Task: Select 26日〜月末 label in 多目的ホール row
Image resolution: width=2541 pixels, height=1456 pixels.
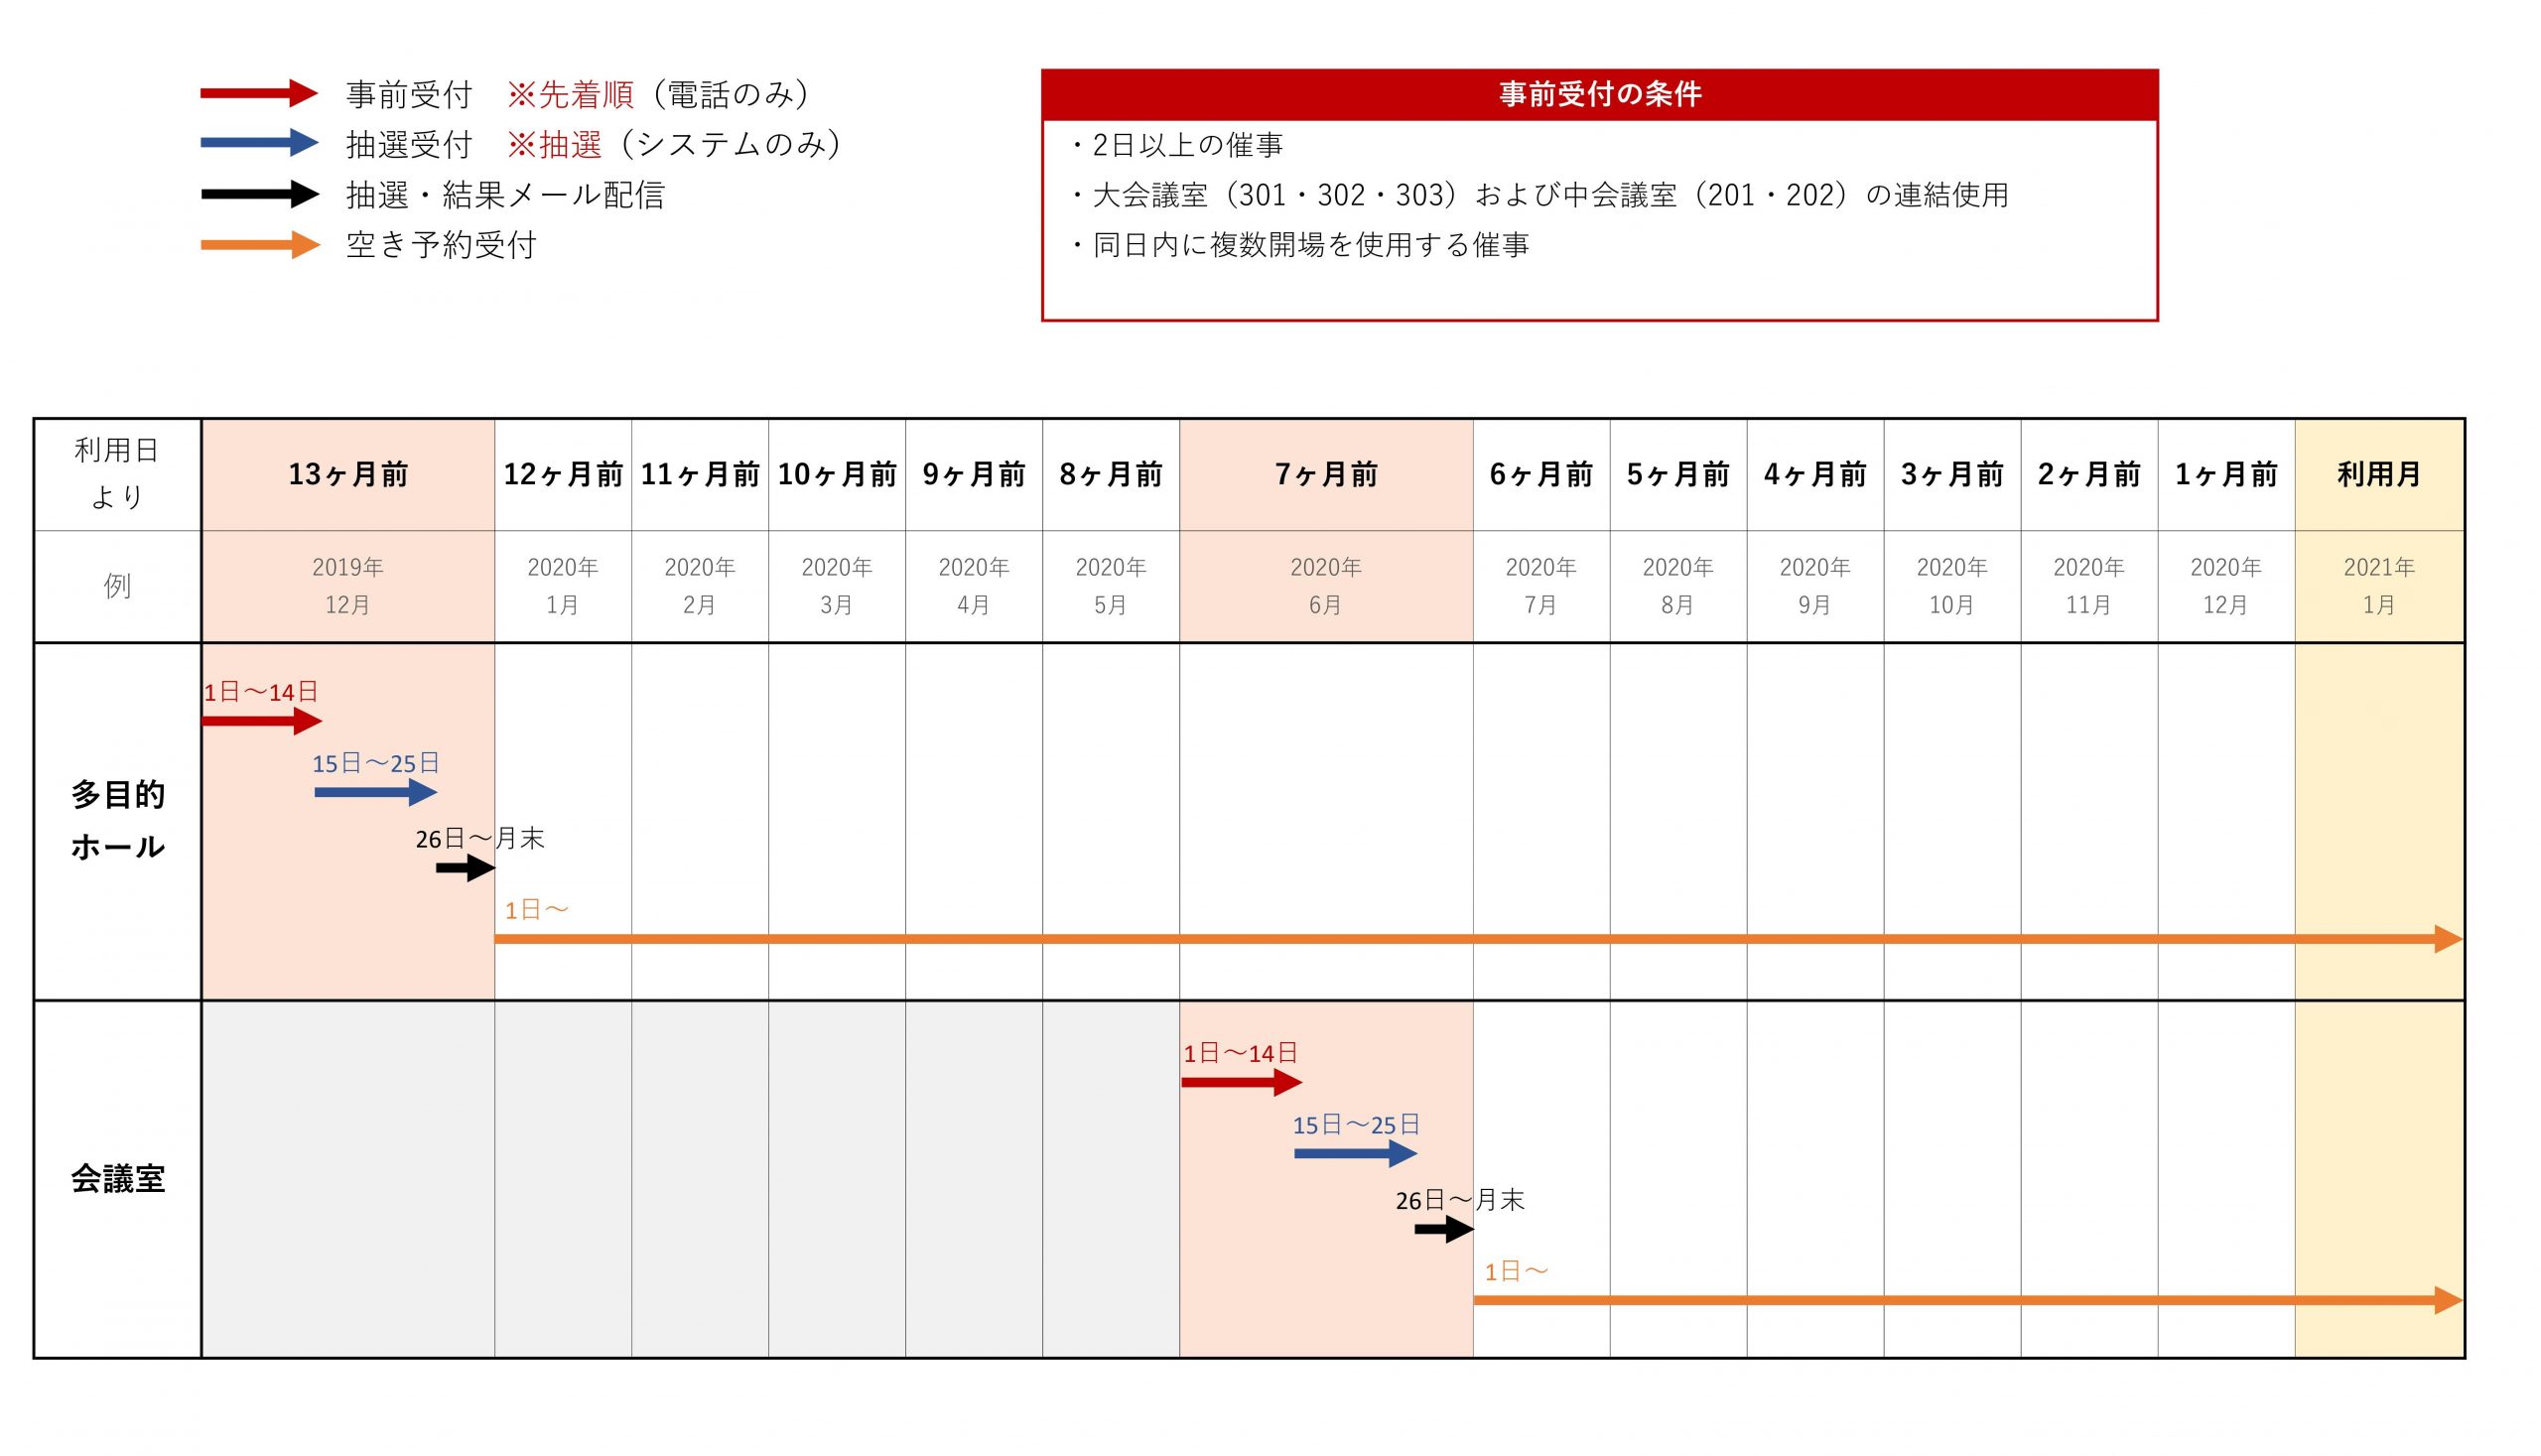Action: tap(480, 839)
